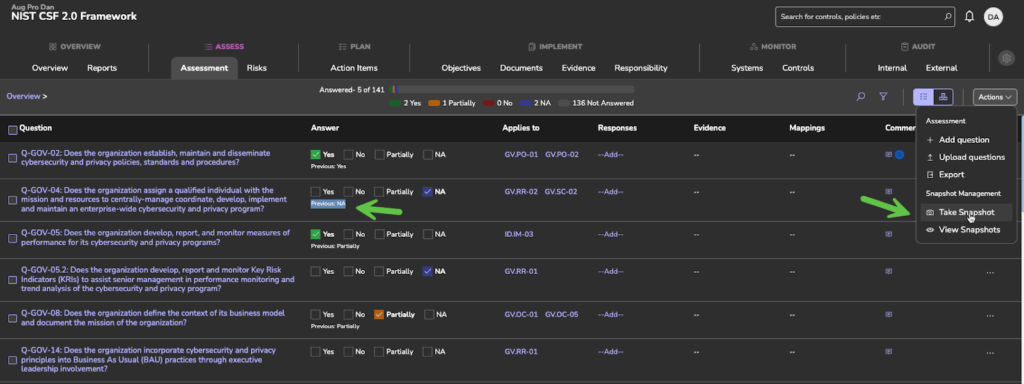Screen dimensions: 1024x384
Task: Tick Yes checkbox for Q-GOV-02
Action: 315,155
